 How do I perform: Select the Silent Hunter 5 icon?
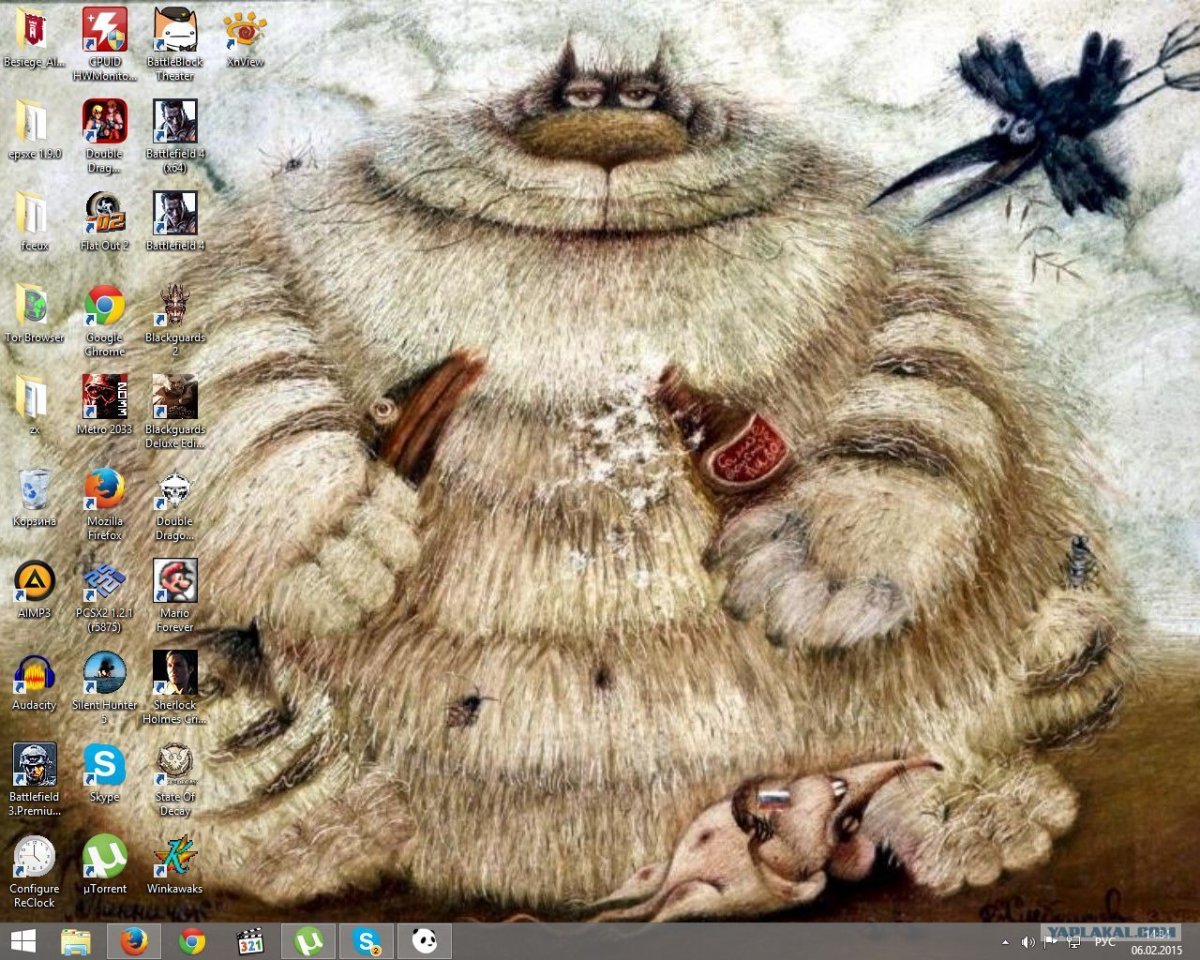tap(104, 673)
